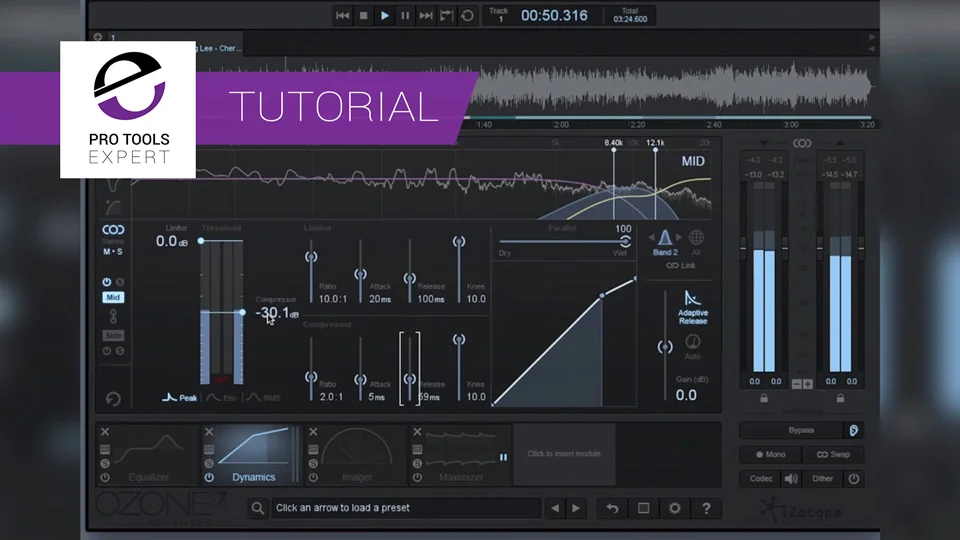Open the Dynamics module

tap(253, 455)
